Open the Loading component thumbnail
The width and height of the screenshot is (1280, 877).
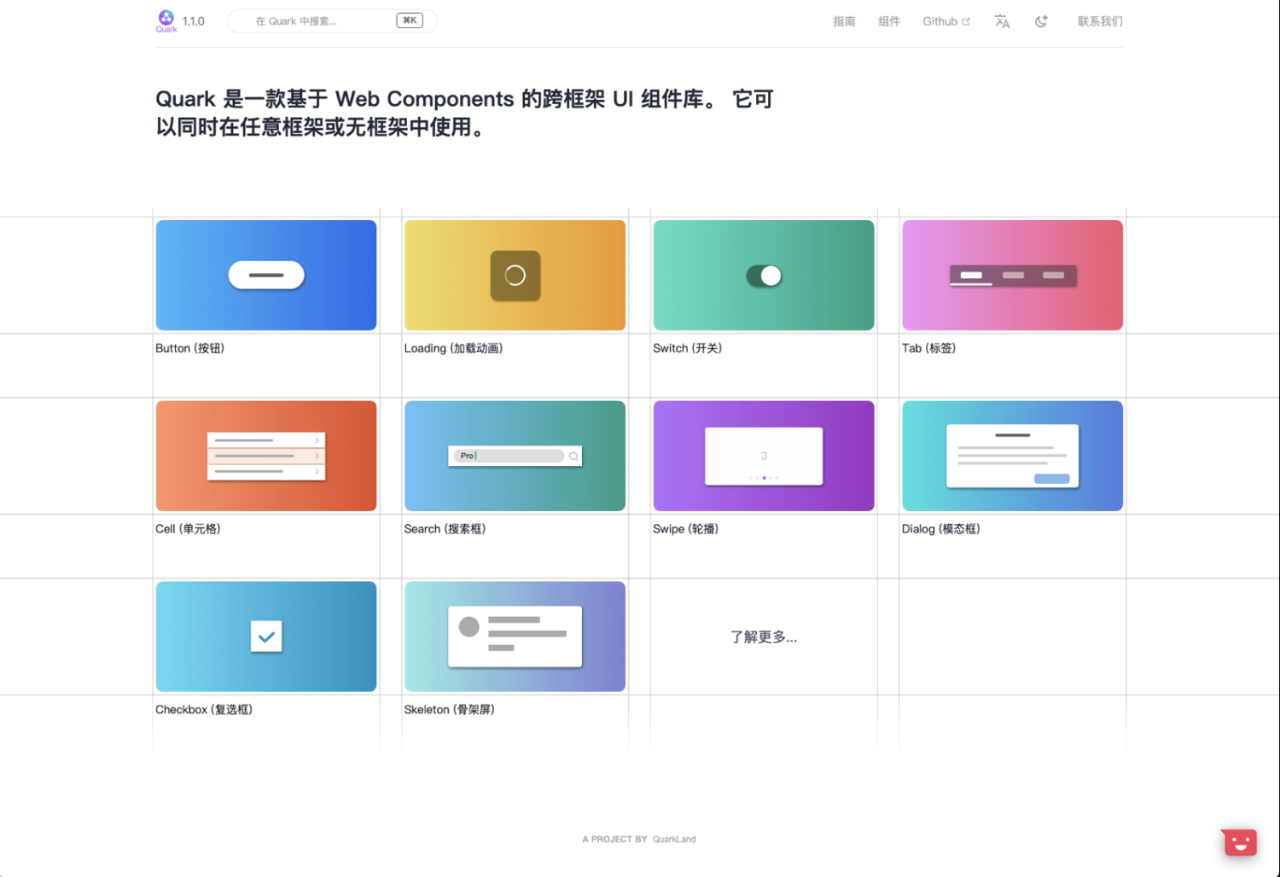(x=515, y=275)
